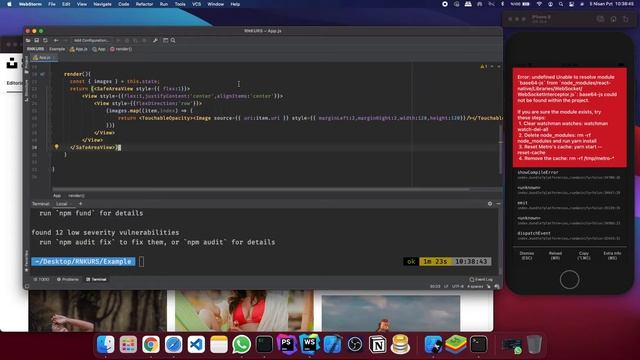640x360 pixels.
Task: Select App.js in the navigation bar
Action: [x=79, y=49]
